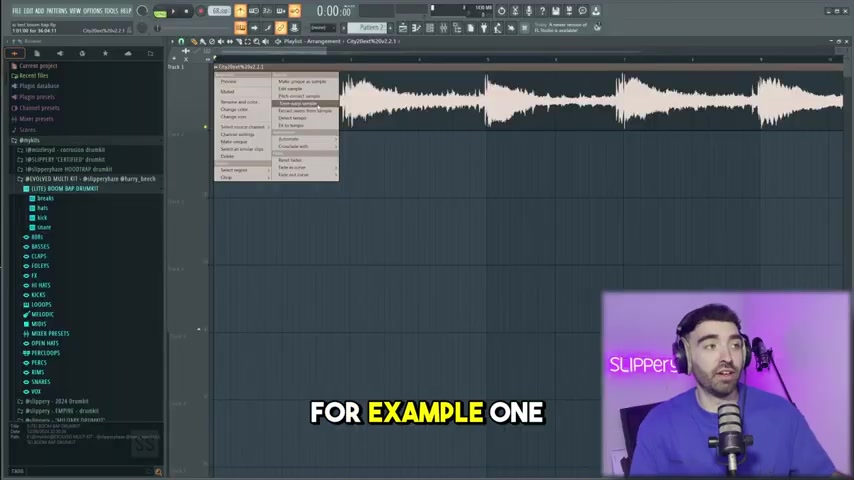This screenshot has width=854, height=480.
Task: Click the browser cloud tab icon
Action: pyautogui.click(x=128, y=53)
